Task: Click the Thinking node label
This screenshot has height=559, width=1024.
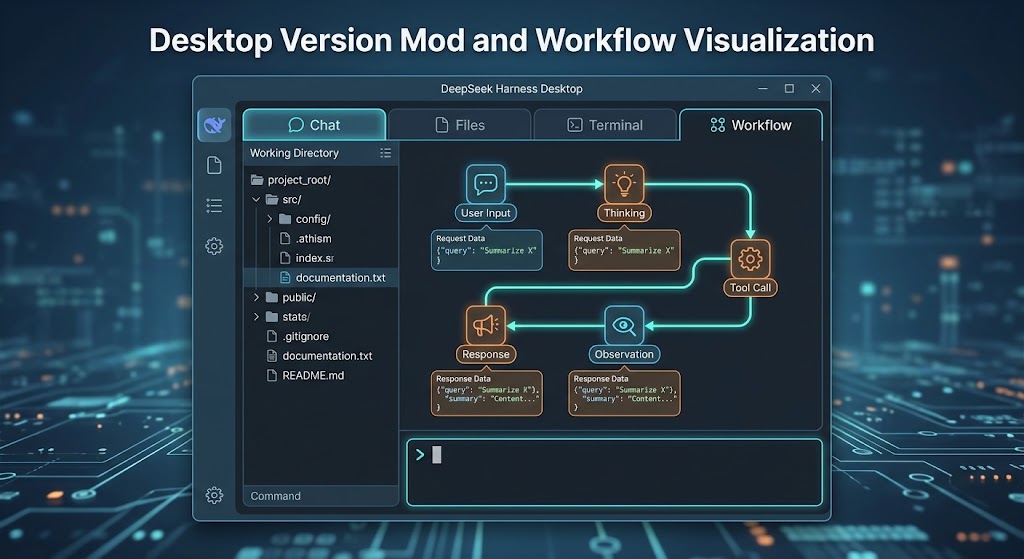Action: [x=624, y=213]
